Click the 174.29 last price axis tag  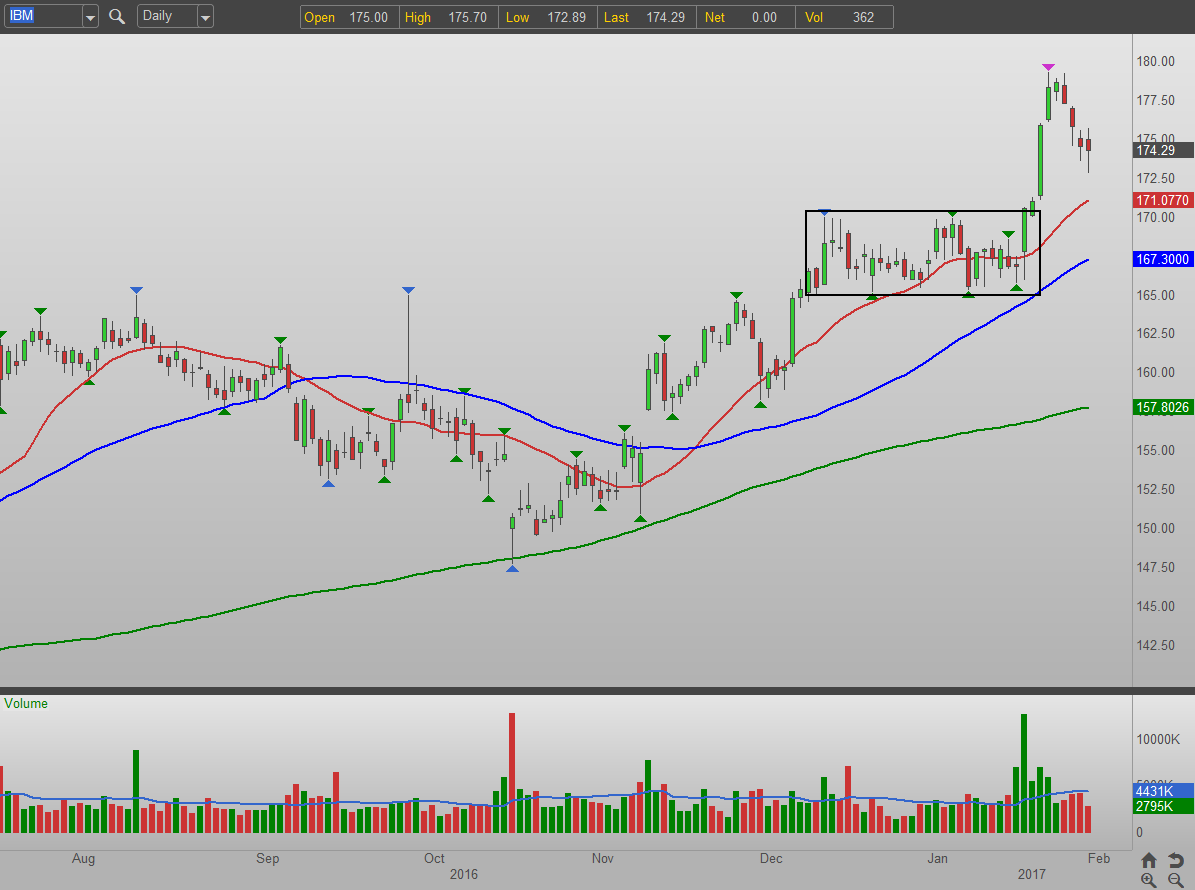[1163, 150]
